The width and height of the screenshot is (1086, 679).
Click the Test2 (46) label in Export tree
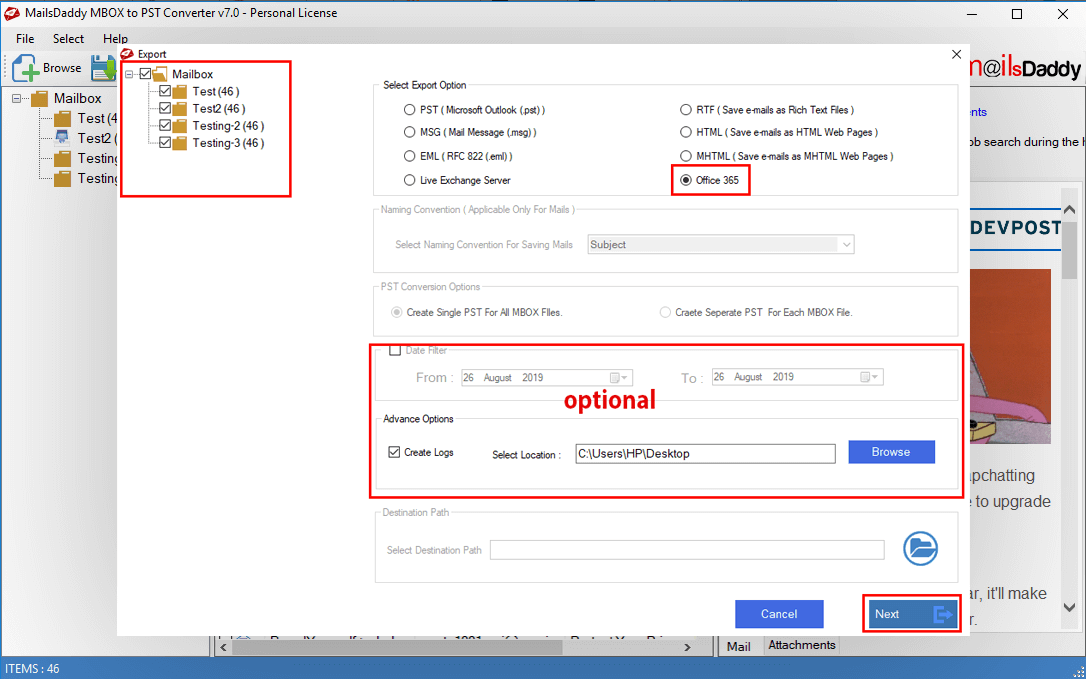(x=219, y=109)
